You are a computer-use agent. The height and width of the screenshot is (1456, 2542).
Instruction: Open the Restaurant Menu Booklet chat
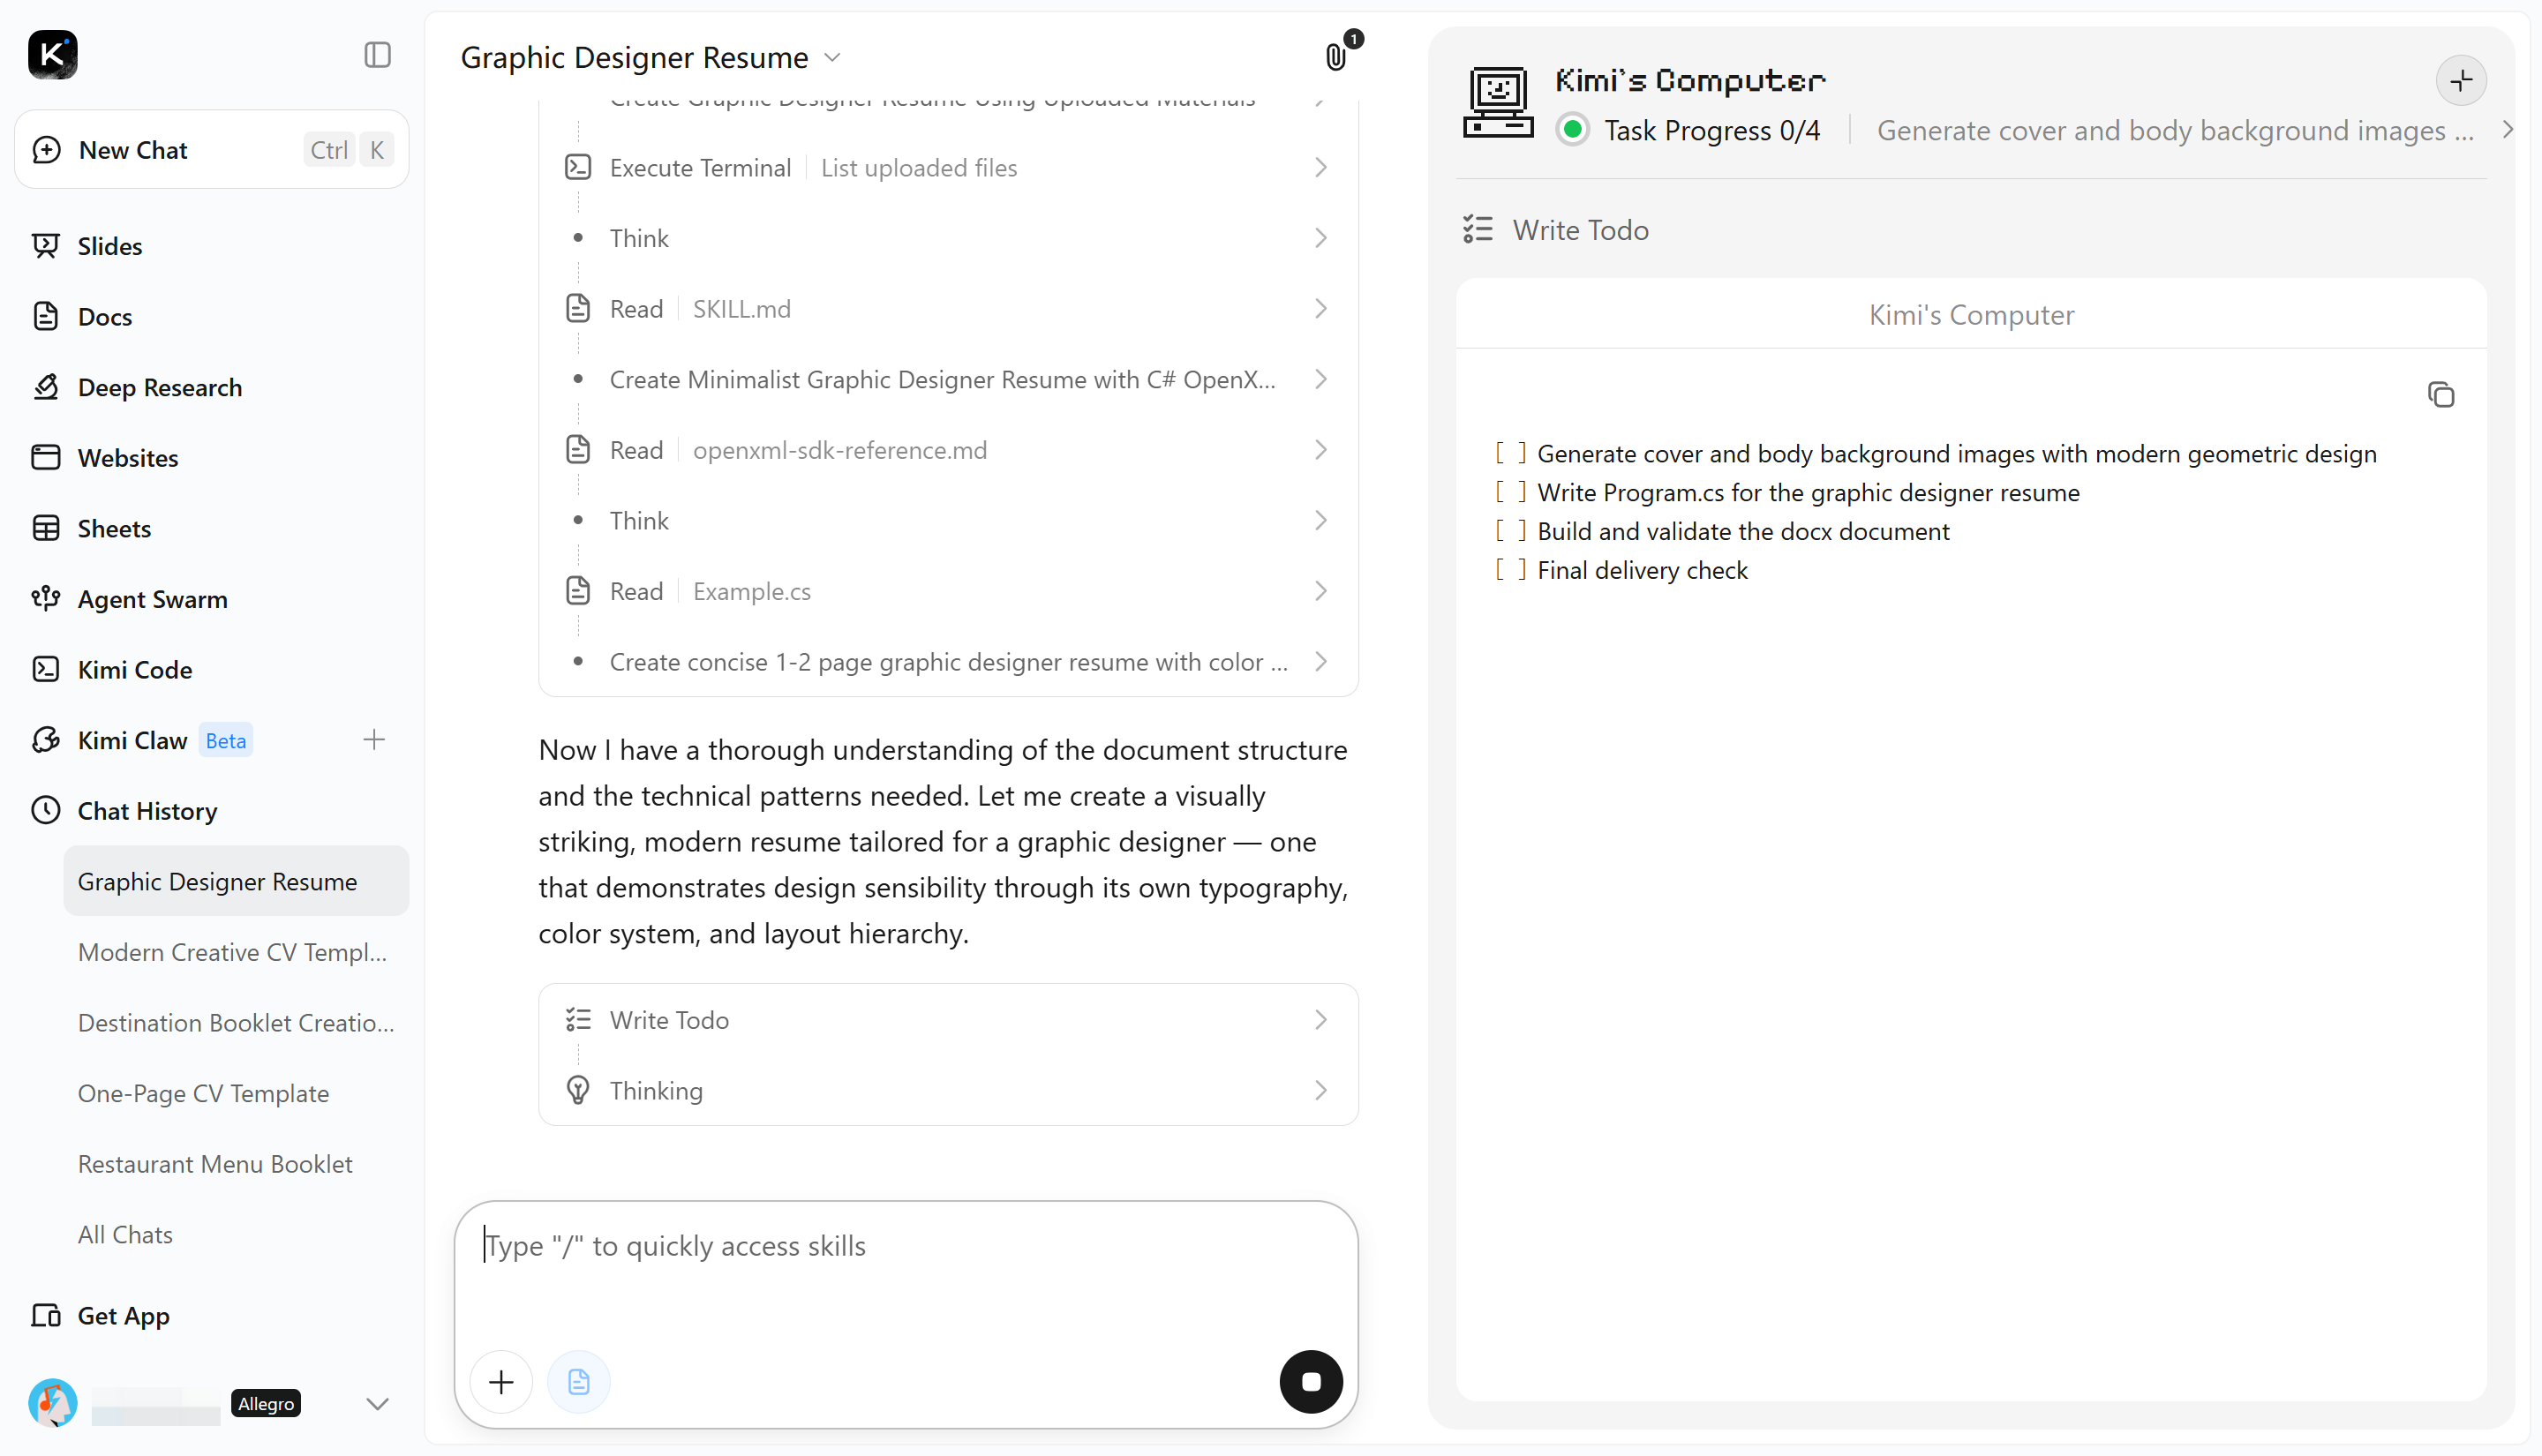tap(236, 1164)
